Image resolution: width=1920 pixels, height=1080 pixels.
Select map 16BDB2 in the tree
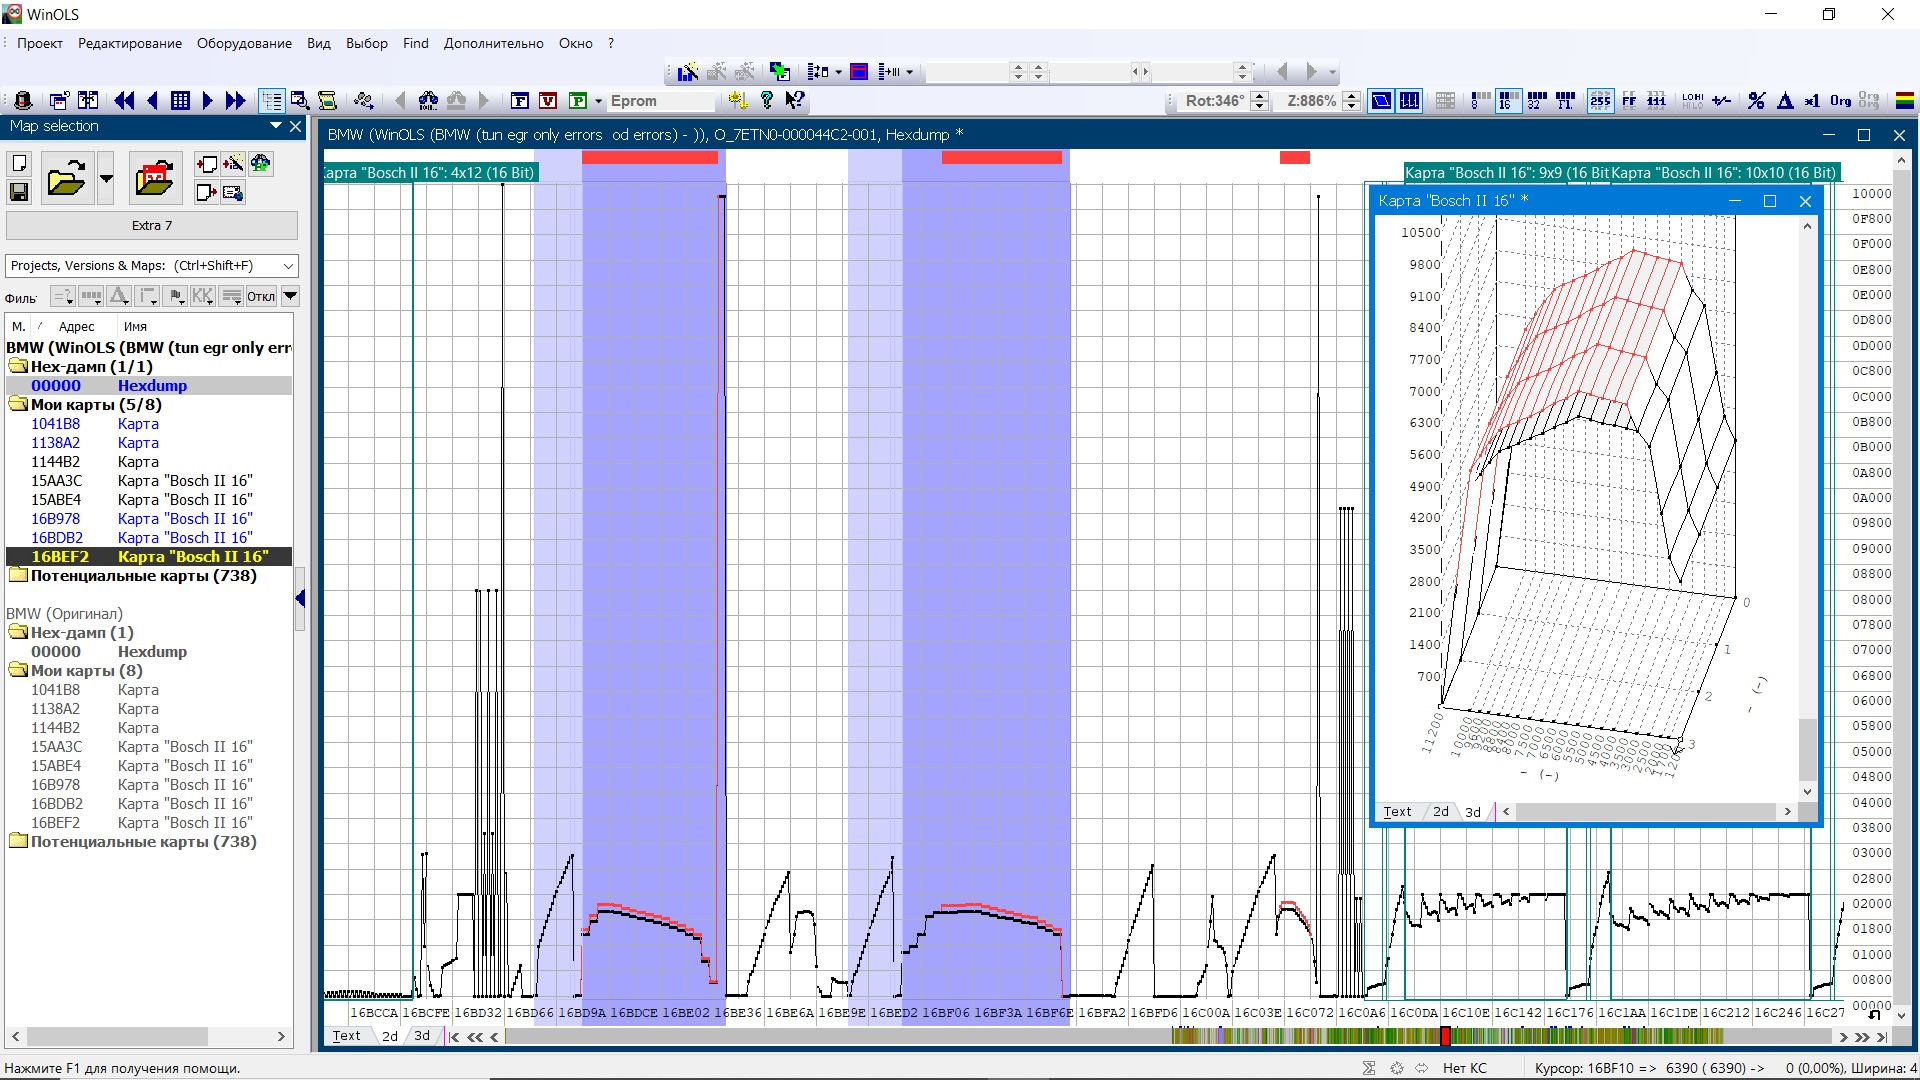pyautogui.click(x=57, y=538)
